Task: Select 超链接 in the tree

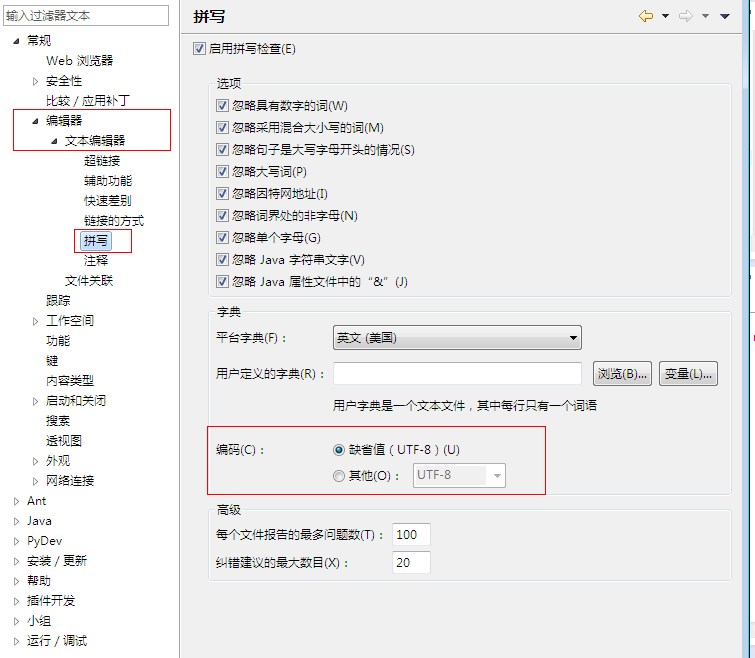Action: pyautogui.click(x=102, y=161)
